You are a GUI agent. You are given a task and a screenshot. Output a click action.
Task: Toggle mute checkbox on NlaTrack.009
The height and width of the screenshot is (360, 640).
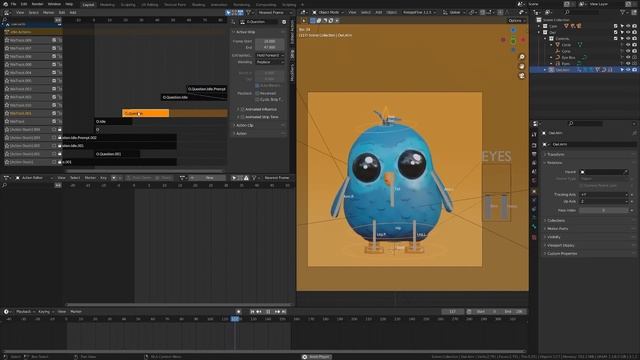[54, 40]
